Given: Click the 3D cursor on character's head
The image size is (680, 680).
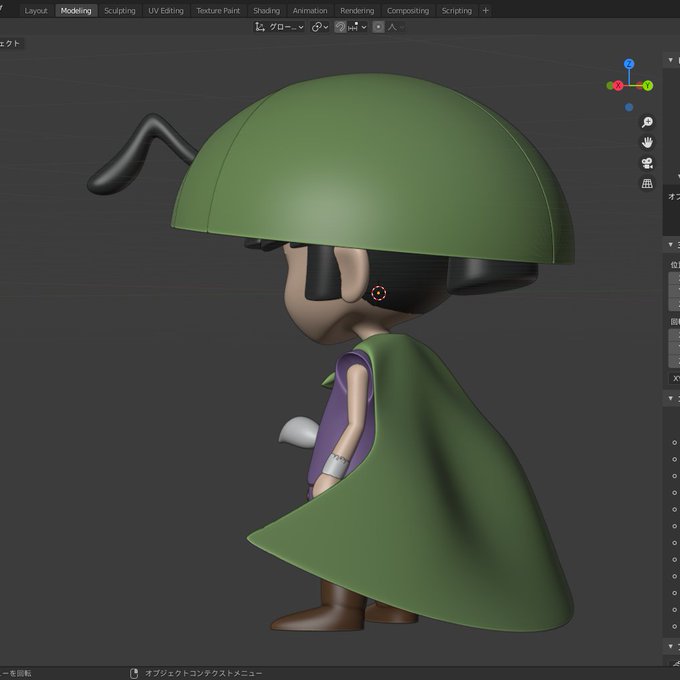Looking at the screenshot, I should tap(379, 293).
